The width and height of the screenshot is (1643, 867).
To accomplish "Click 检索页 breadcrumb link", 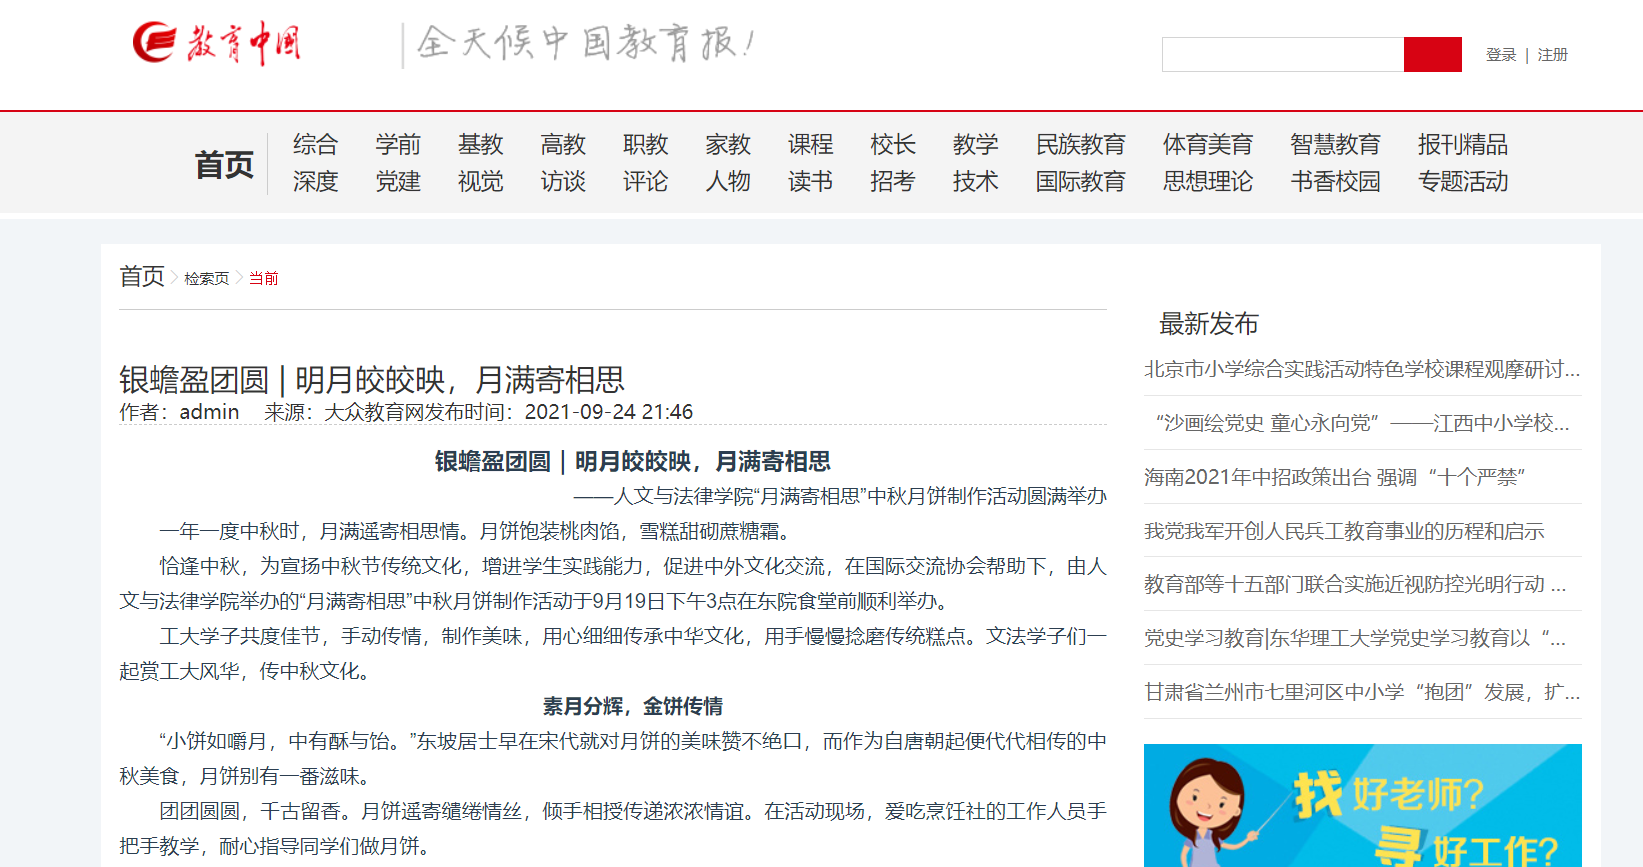I will tap(206, 279).
